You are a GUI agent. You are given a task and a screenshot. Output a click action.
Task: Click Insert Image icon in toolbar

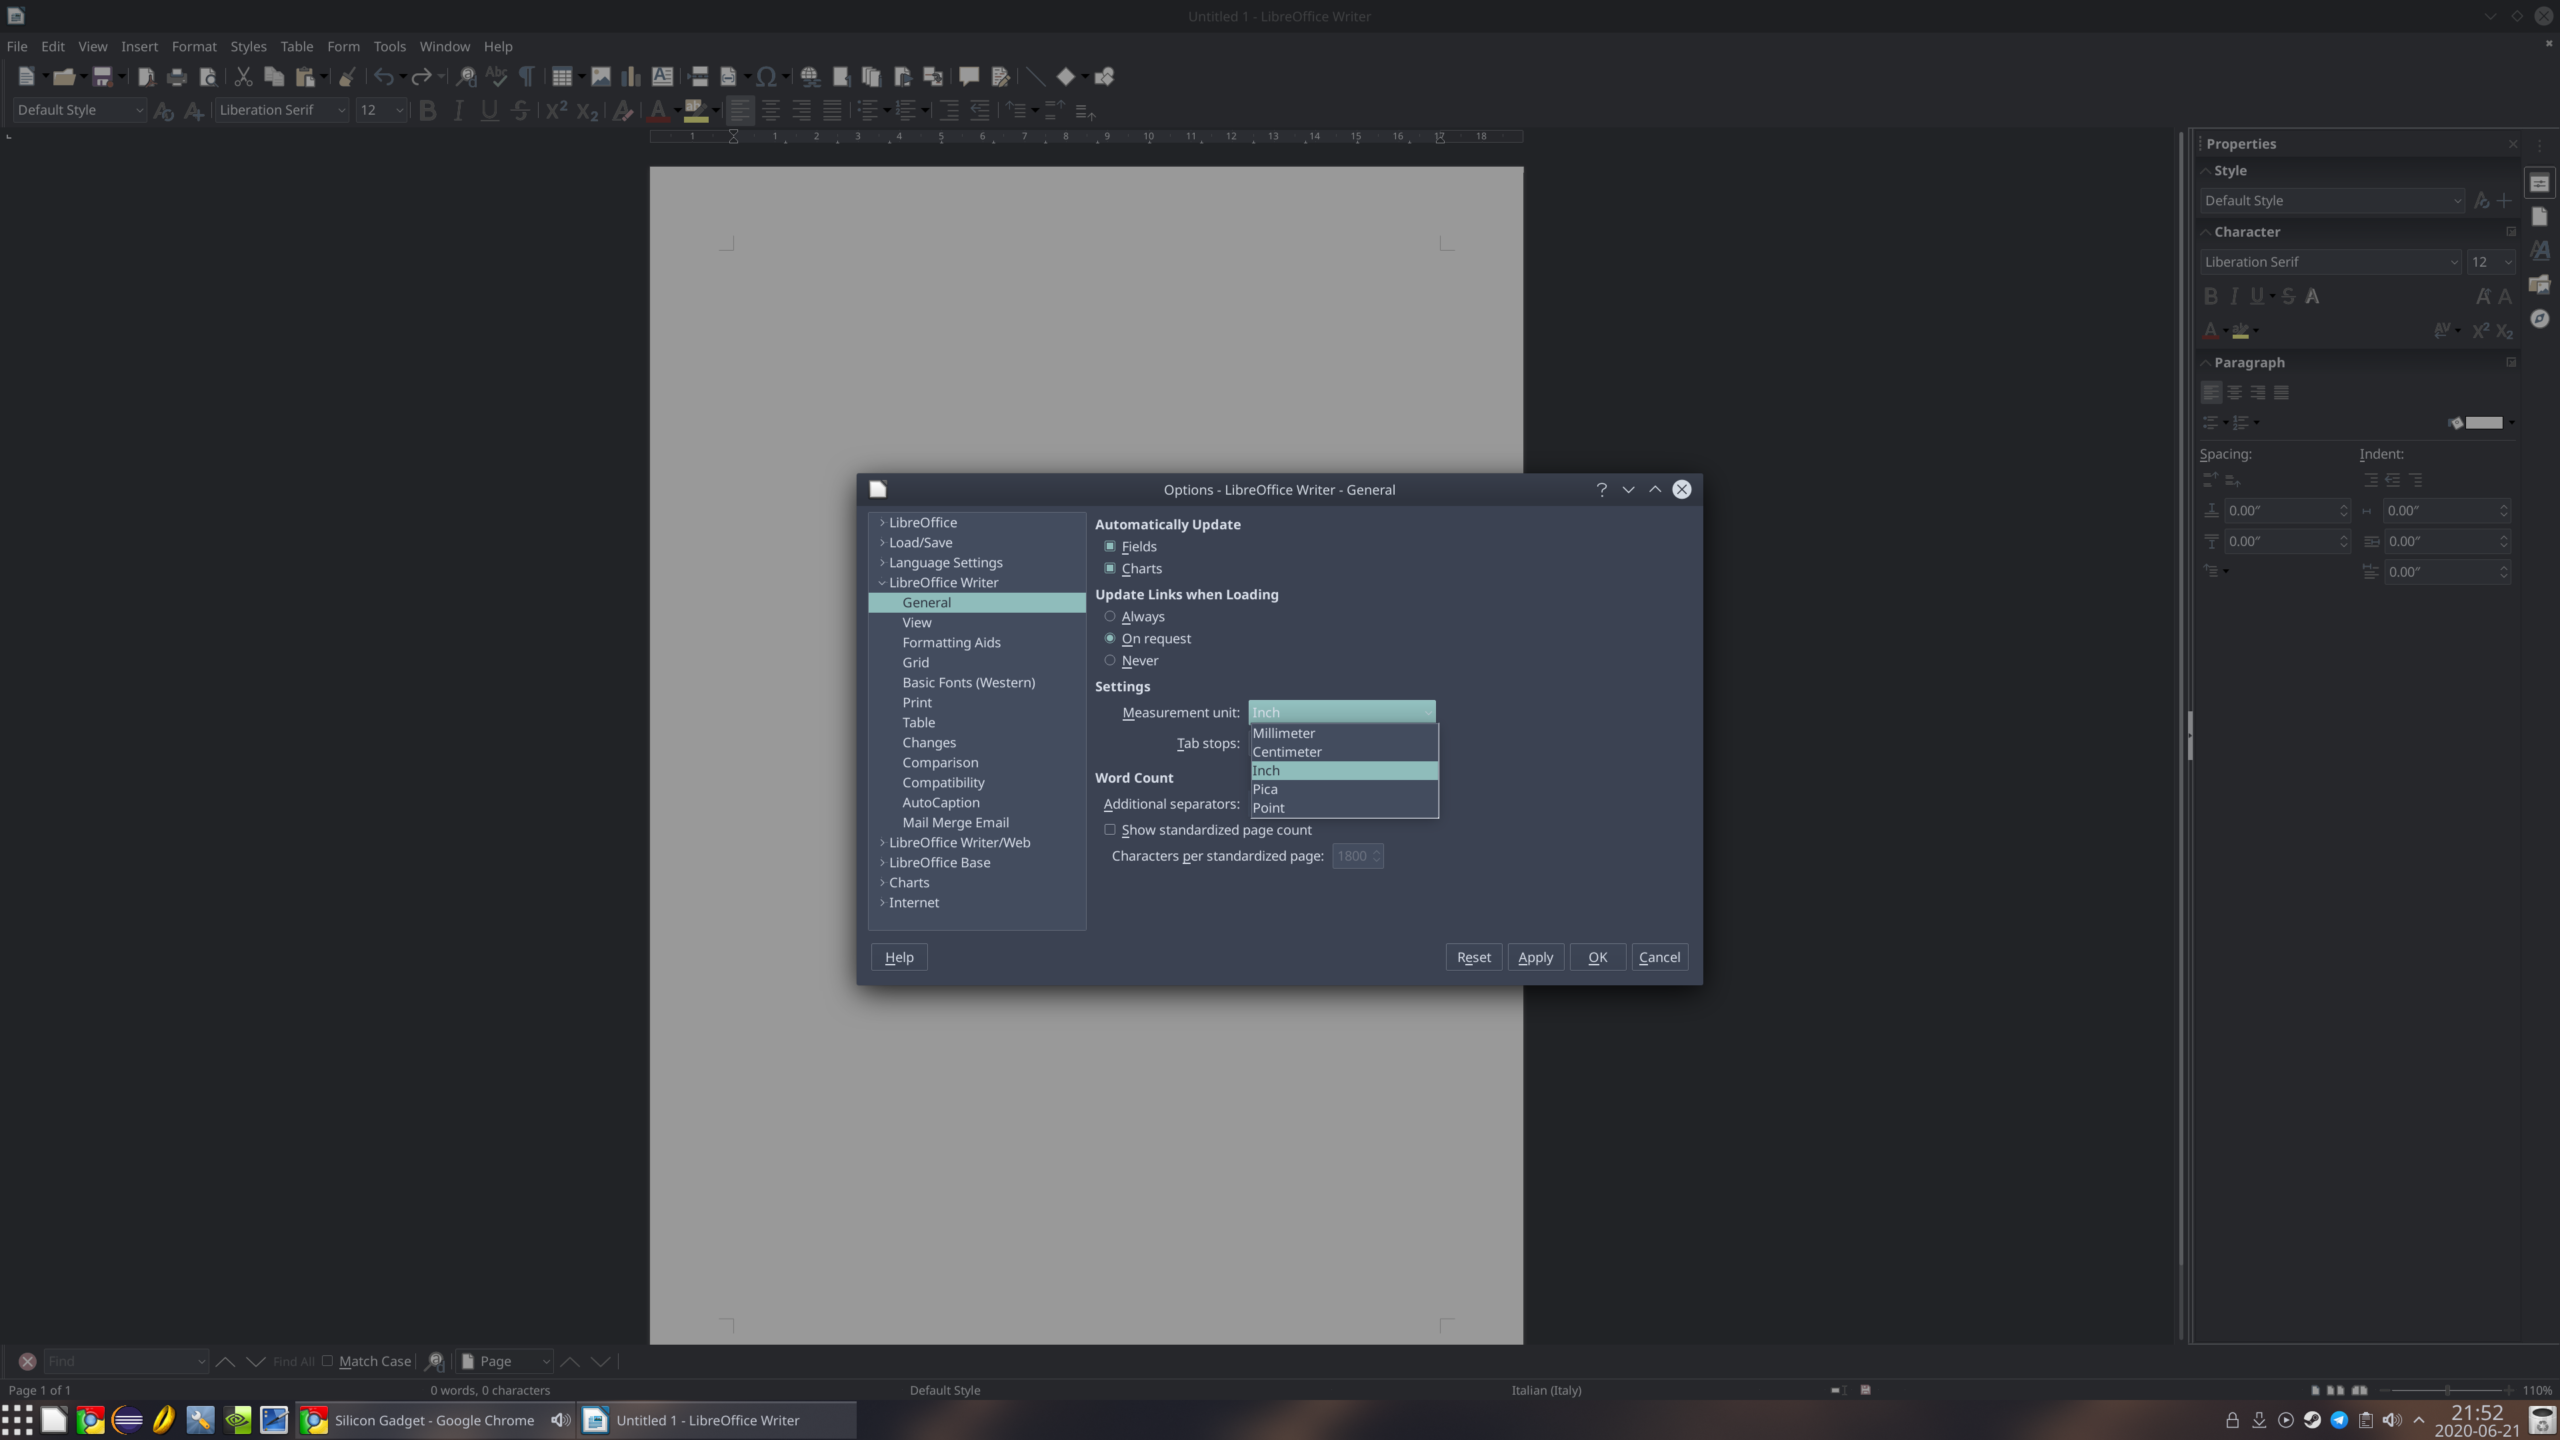coord(601,76)
